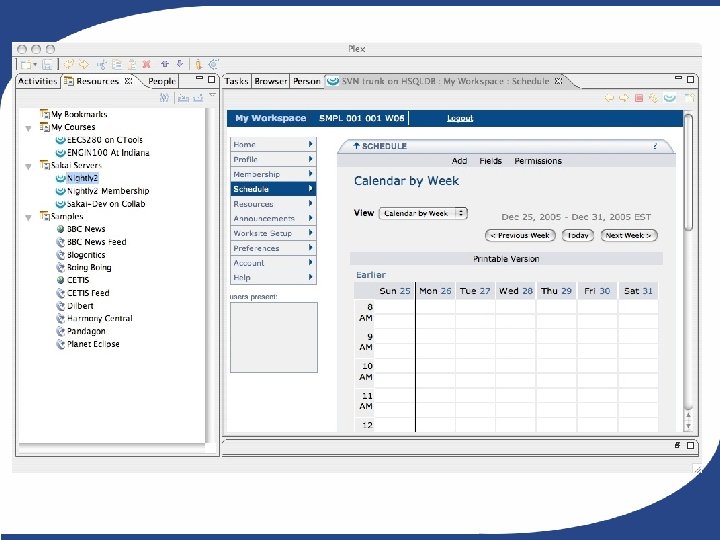The height and width of the screenshot is (540, 720).
Task: Minimize the Resources view panel
Action: (x=199, y=79)
